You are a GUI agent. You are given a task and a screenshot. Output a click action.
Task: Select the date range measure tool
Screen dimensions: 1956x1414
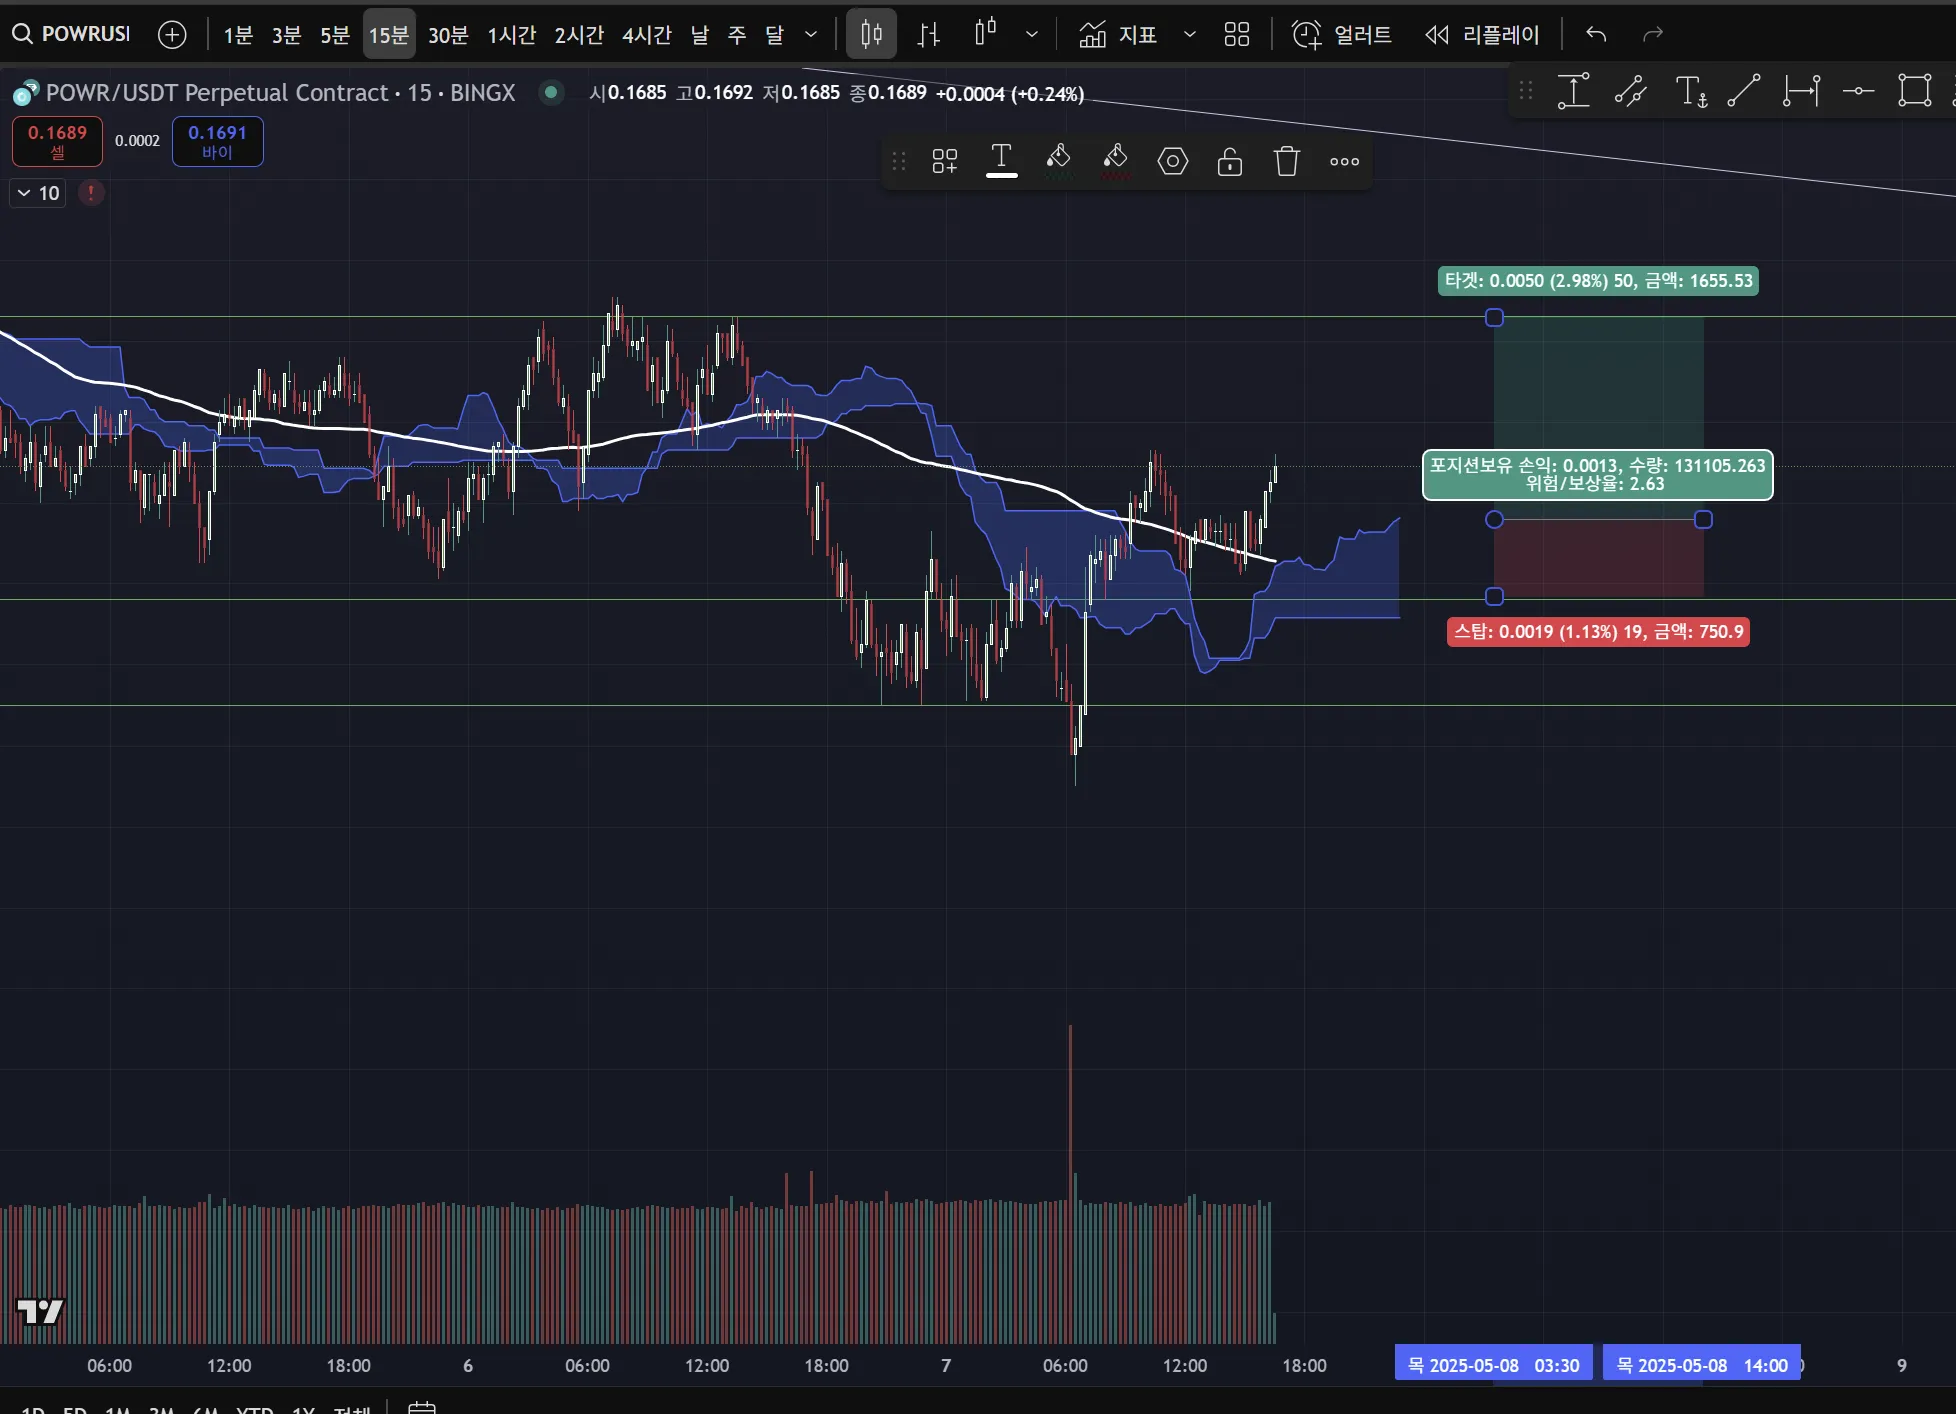tap(1801, 92)
